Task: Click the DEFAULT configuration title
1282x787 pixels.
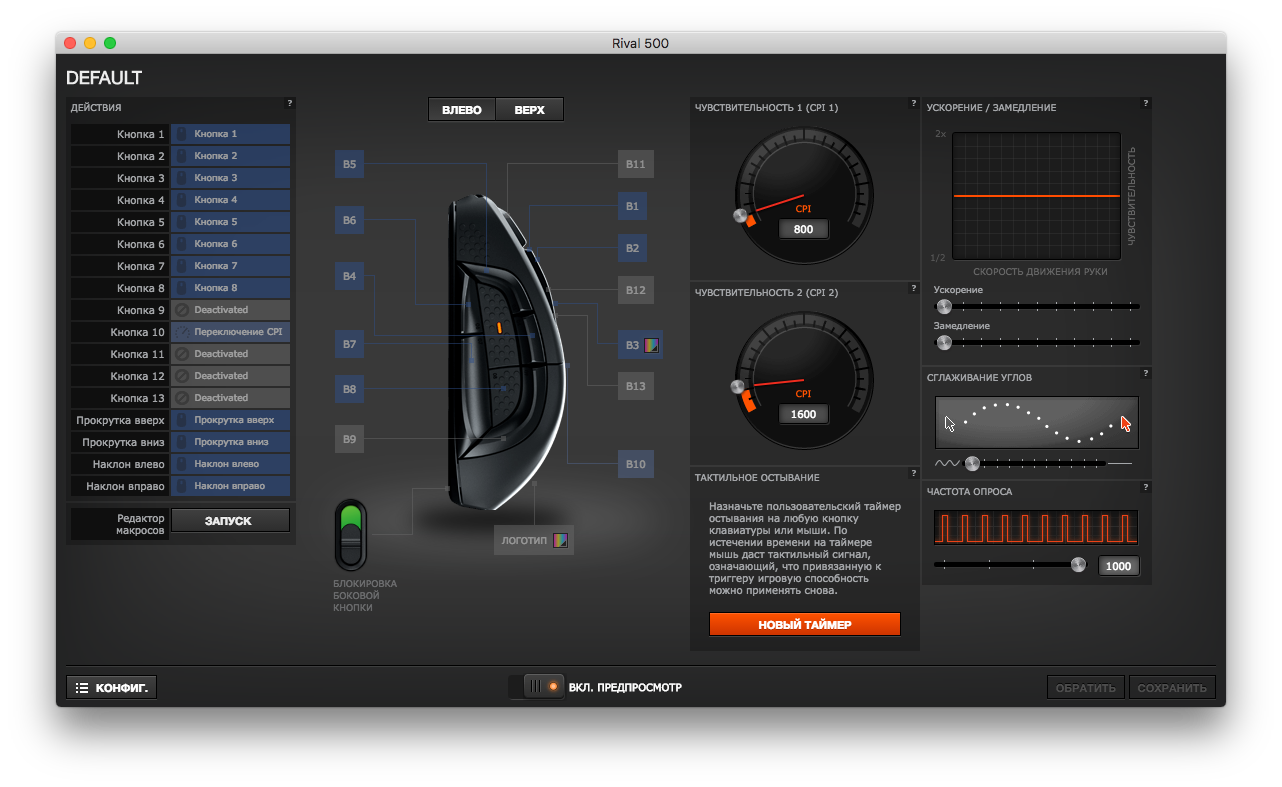Action: (104, 78)
